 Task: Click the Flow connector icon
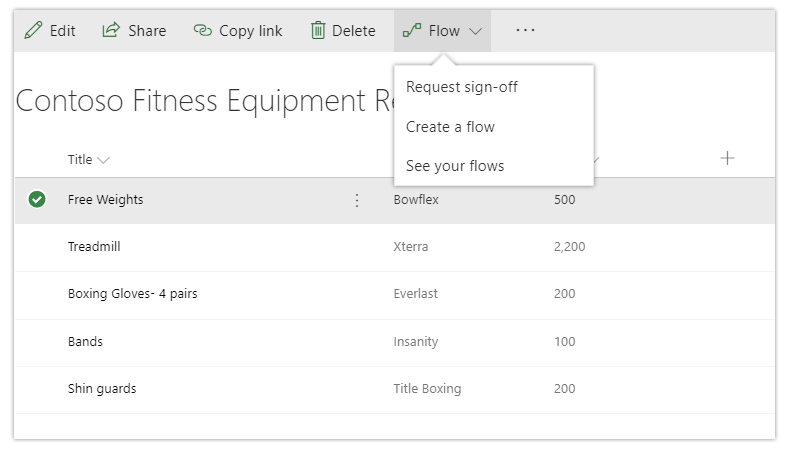pyautogui.click(x=411, y=31)
